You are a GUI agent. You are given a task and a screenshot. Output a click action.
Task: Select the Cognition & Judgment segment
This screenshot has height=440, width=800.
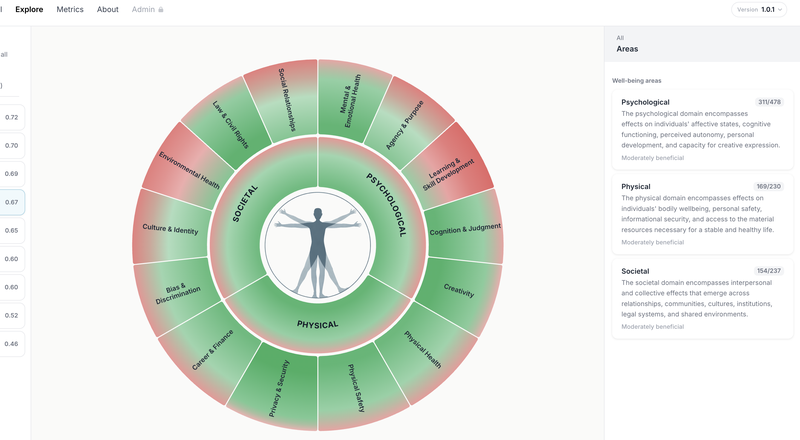(465, 230)
